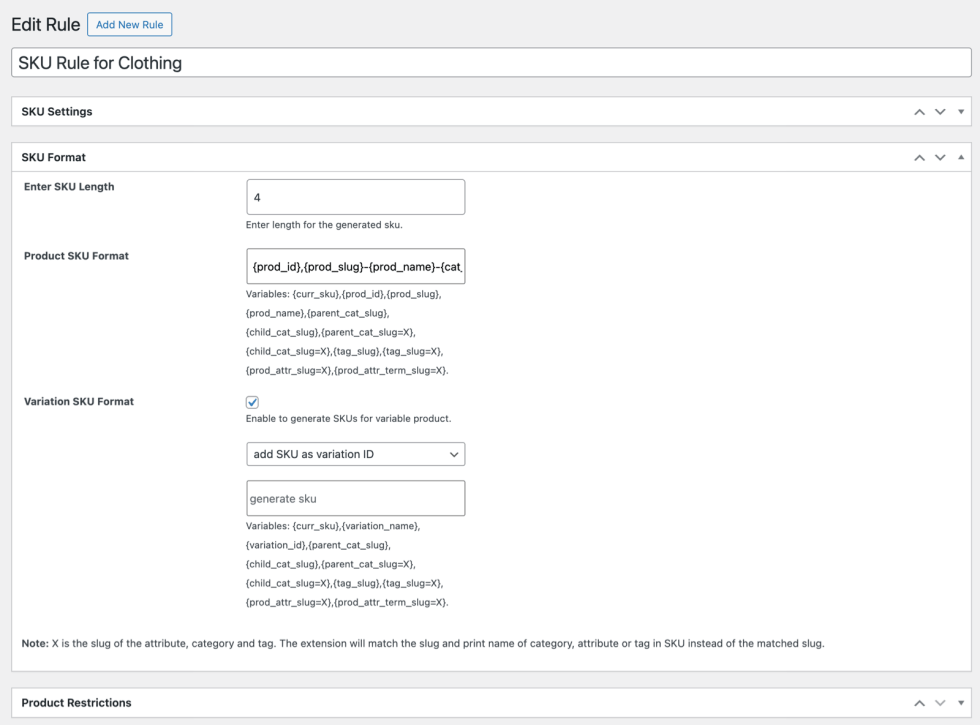
Task: Click the SKU Format panel heading
Action: tap(54, 158)
